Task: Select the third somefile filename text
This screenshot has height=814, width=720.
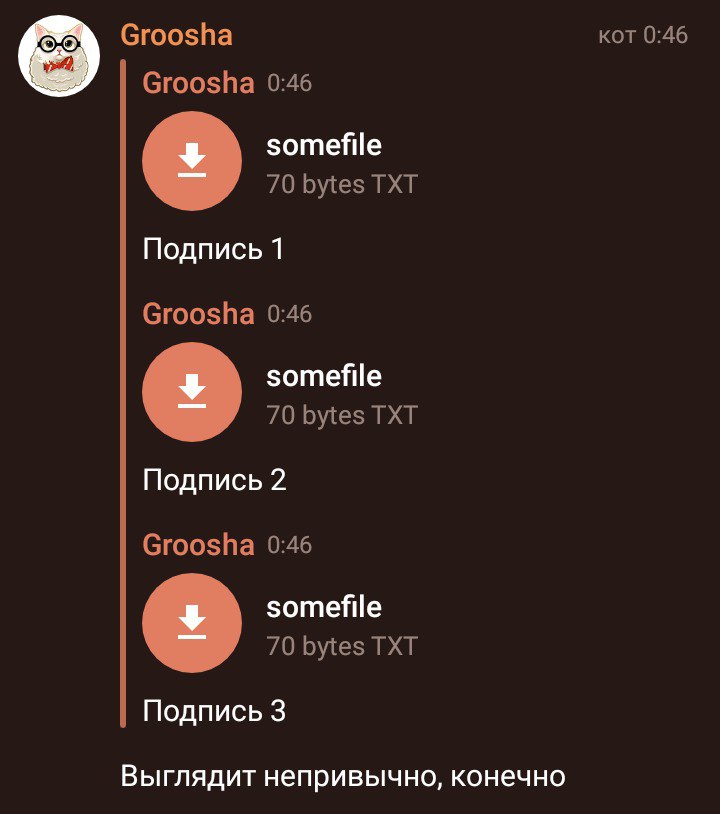Action: 324,607
